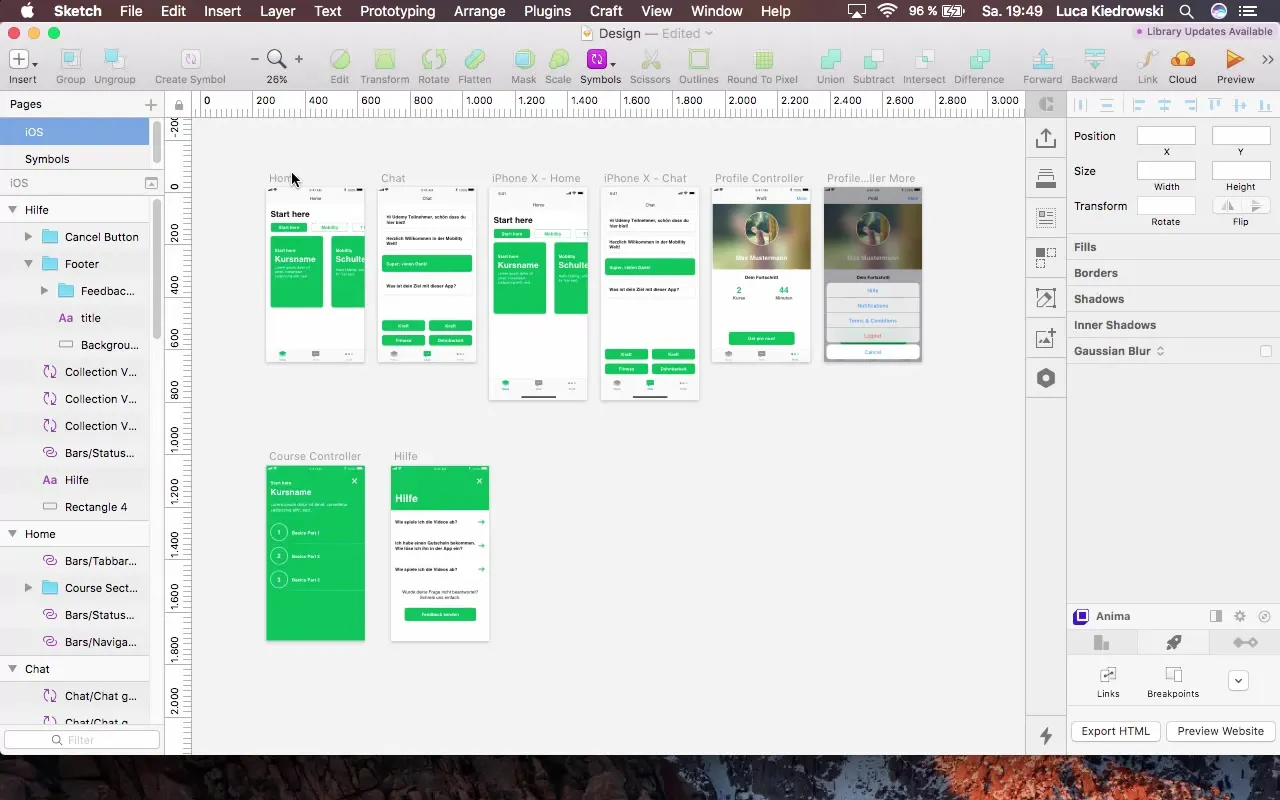Image resolution: width=1280 pixels, height=800 pixels.
Task: Open the Craft Photos image tool icon
Action: tap(1046, 338)
